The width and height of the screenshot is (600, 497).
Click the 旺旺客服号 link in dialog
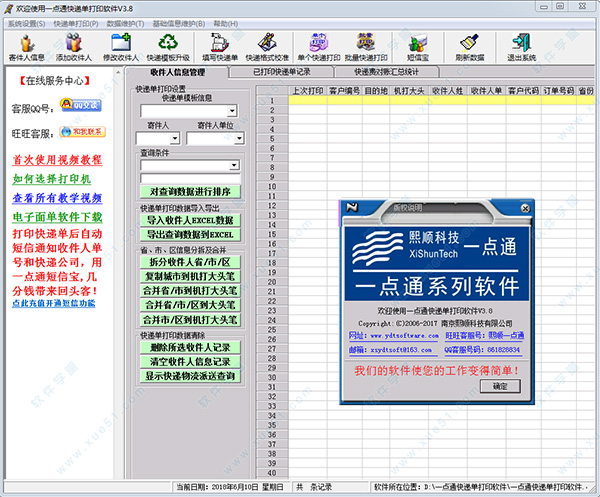(484, 336)
